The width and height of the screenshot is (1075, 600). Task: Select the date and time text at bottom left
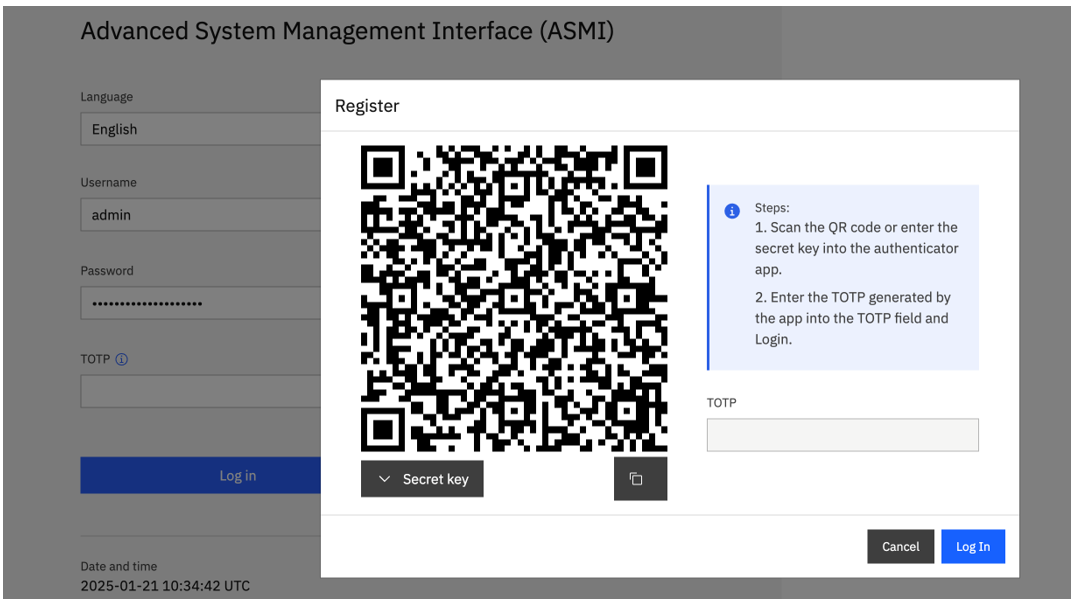pyautogui.click(x=165, y=586)
